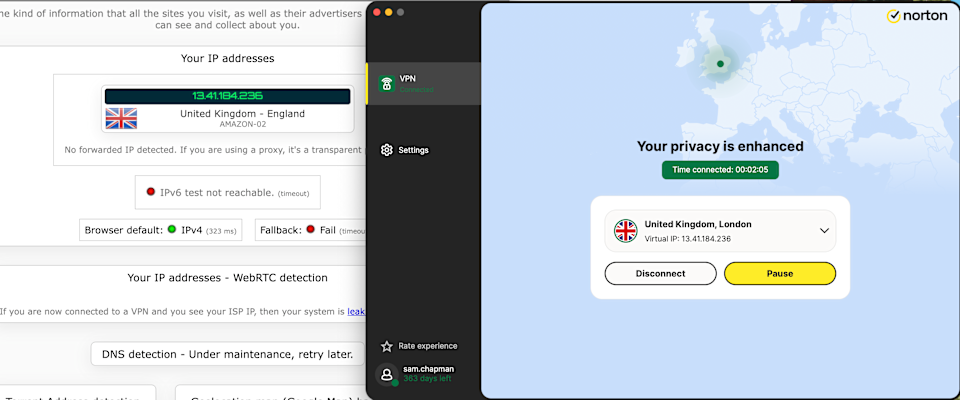Select the Rate experience sidebar entry

tap(427, 346)
